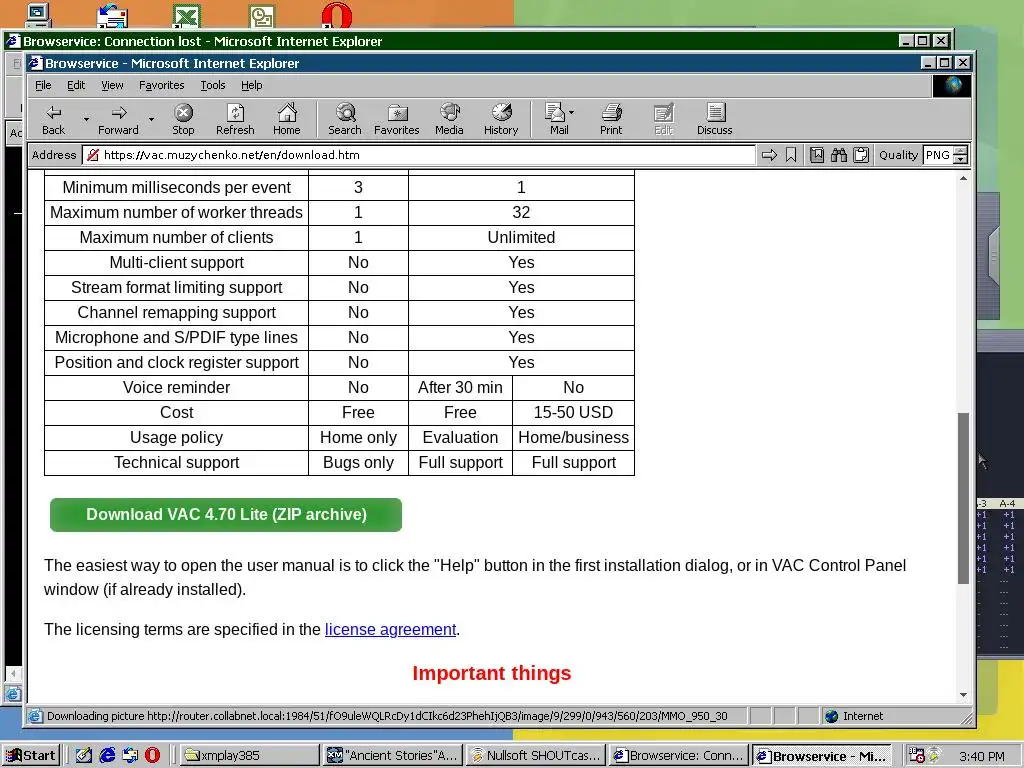Click the Quality PNG value field
The height and width of the screenshot is (768, 1024).
(938, 155)
